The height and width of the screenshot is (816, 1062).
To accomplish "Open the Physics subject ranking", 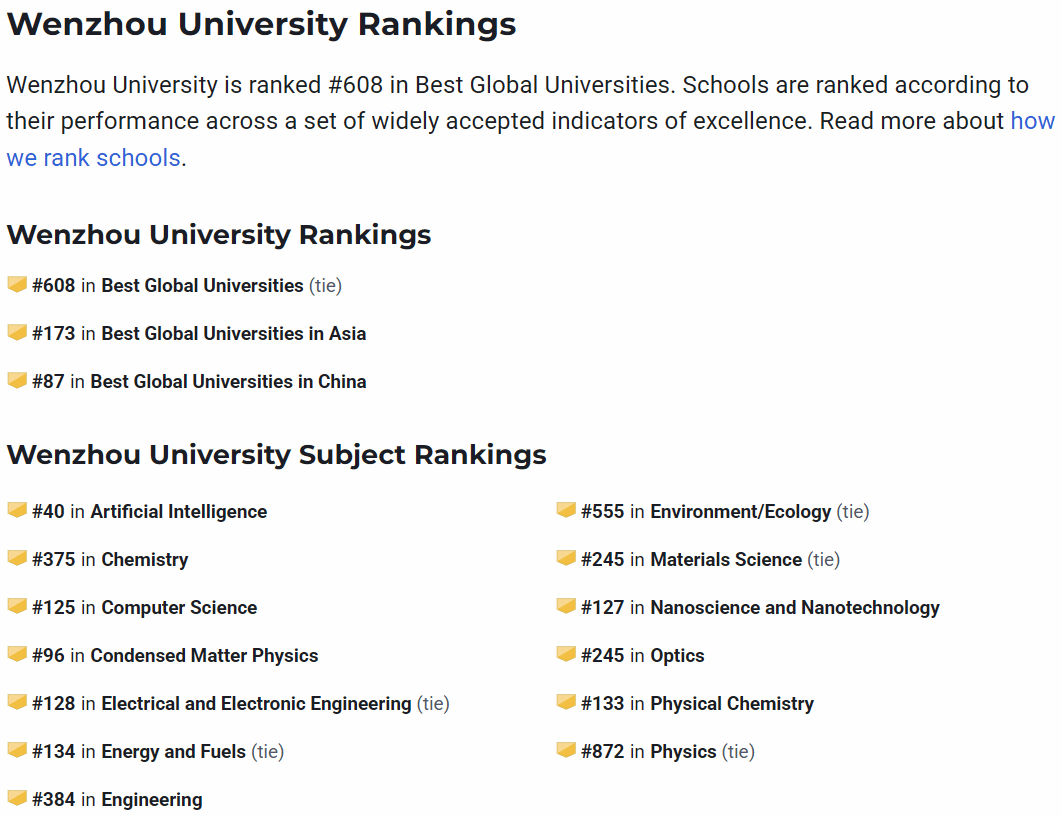I will coord(683,752).
